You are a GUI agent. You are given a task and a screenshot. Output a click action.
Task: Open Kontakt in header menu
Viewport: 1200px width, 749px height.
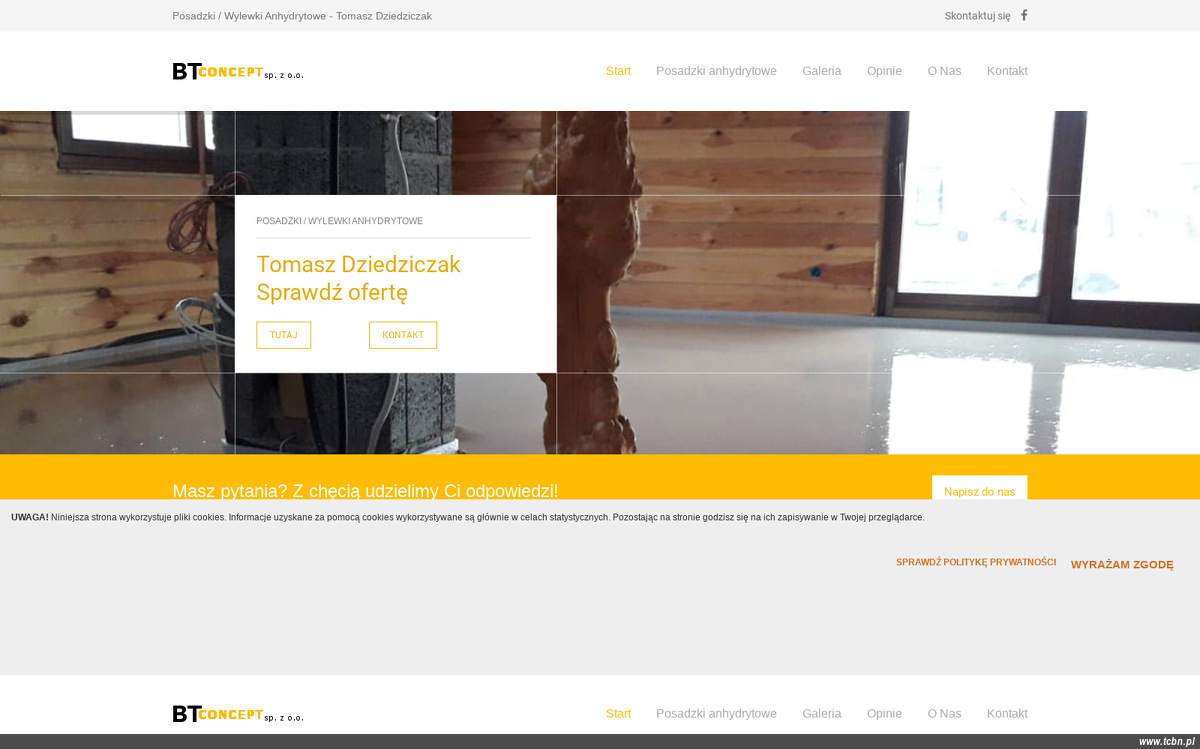pyautogui.click(x=1007, y=71)
